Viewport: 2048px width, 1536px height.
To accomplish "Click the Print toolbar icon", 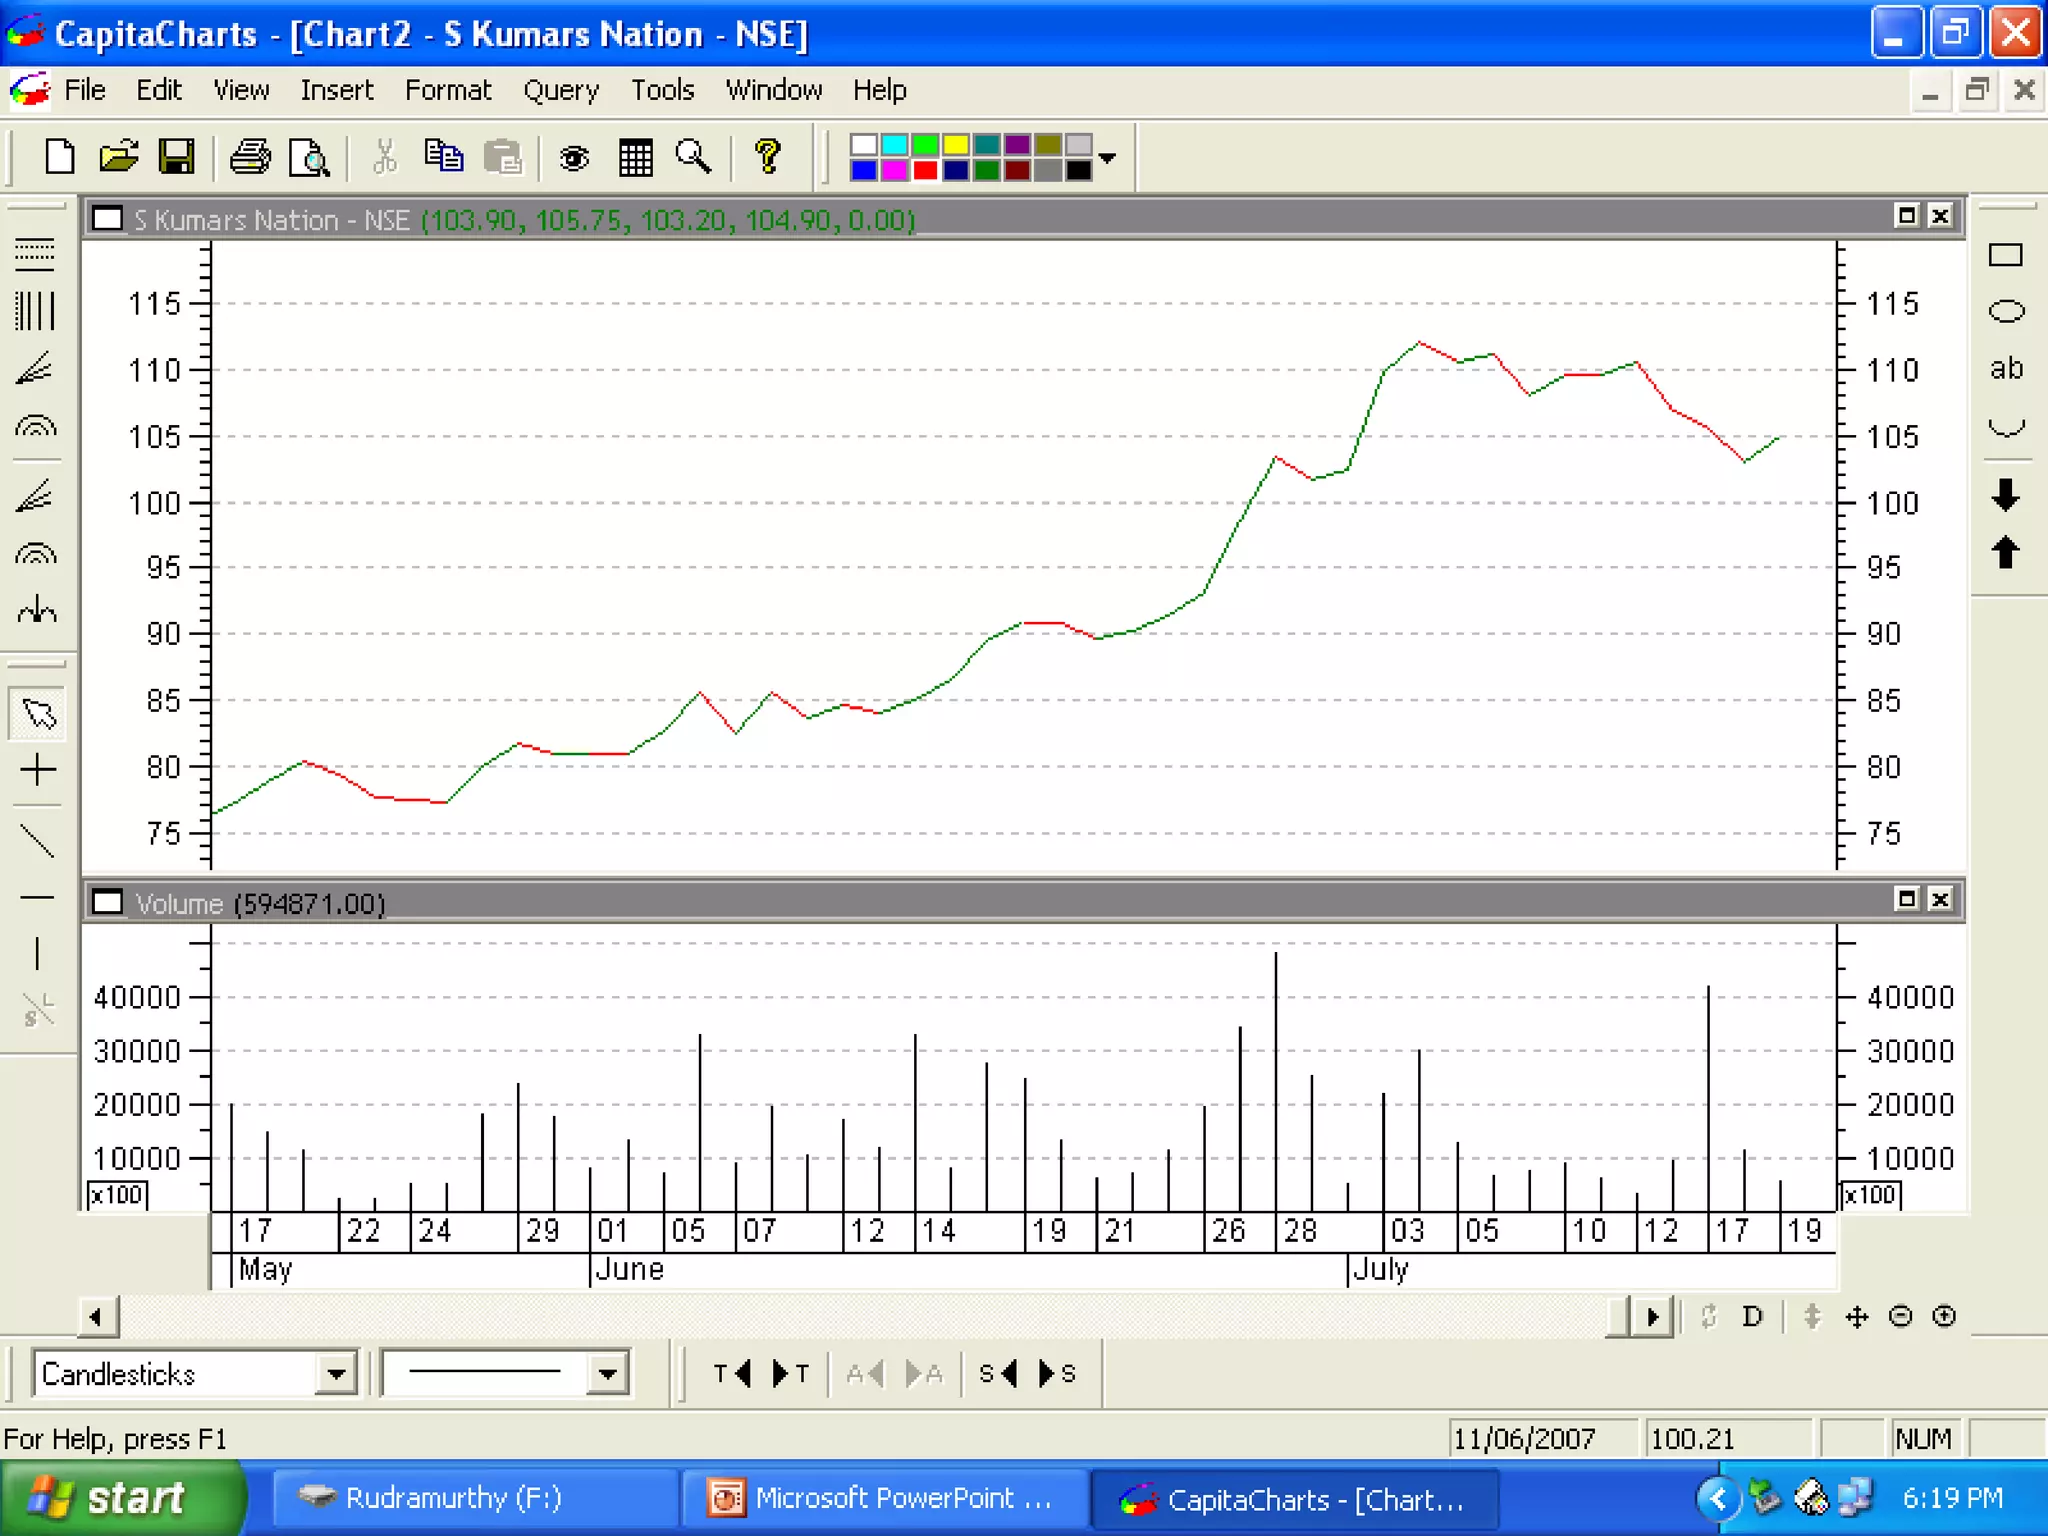I will (x=250, y=157).
